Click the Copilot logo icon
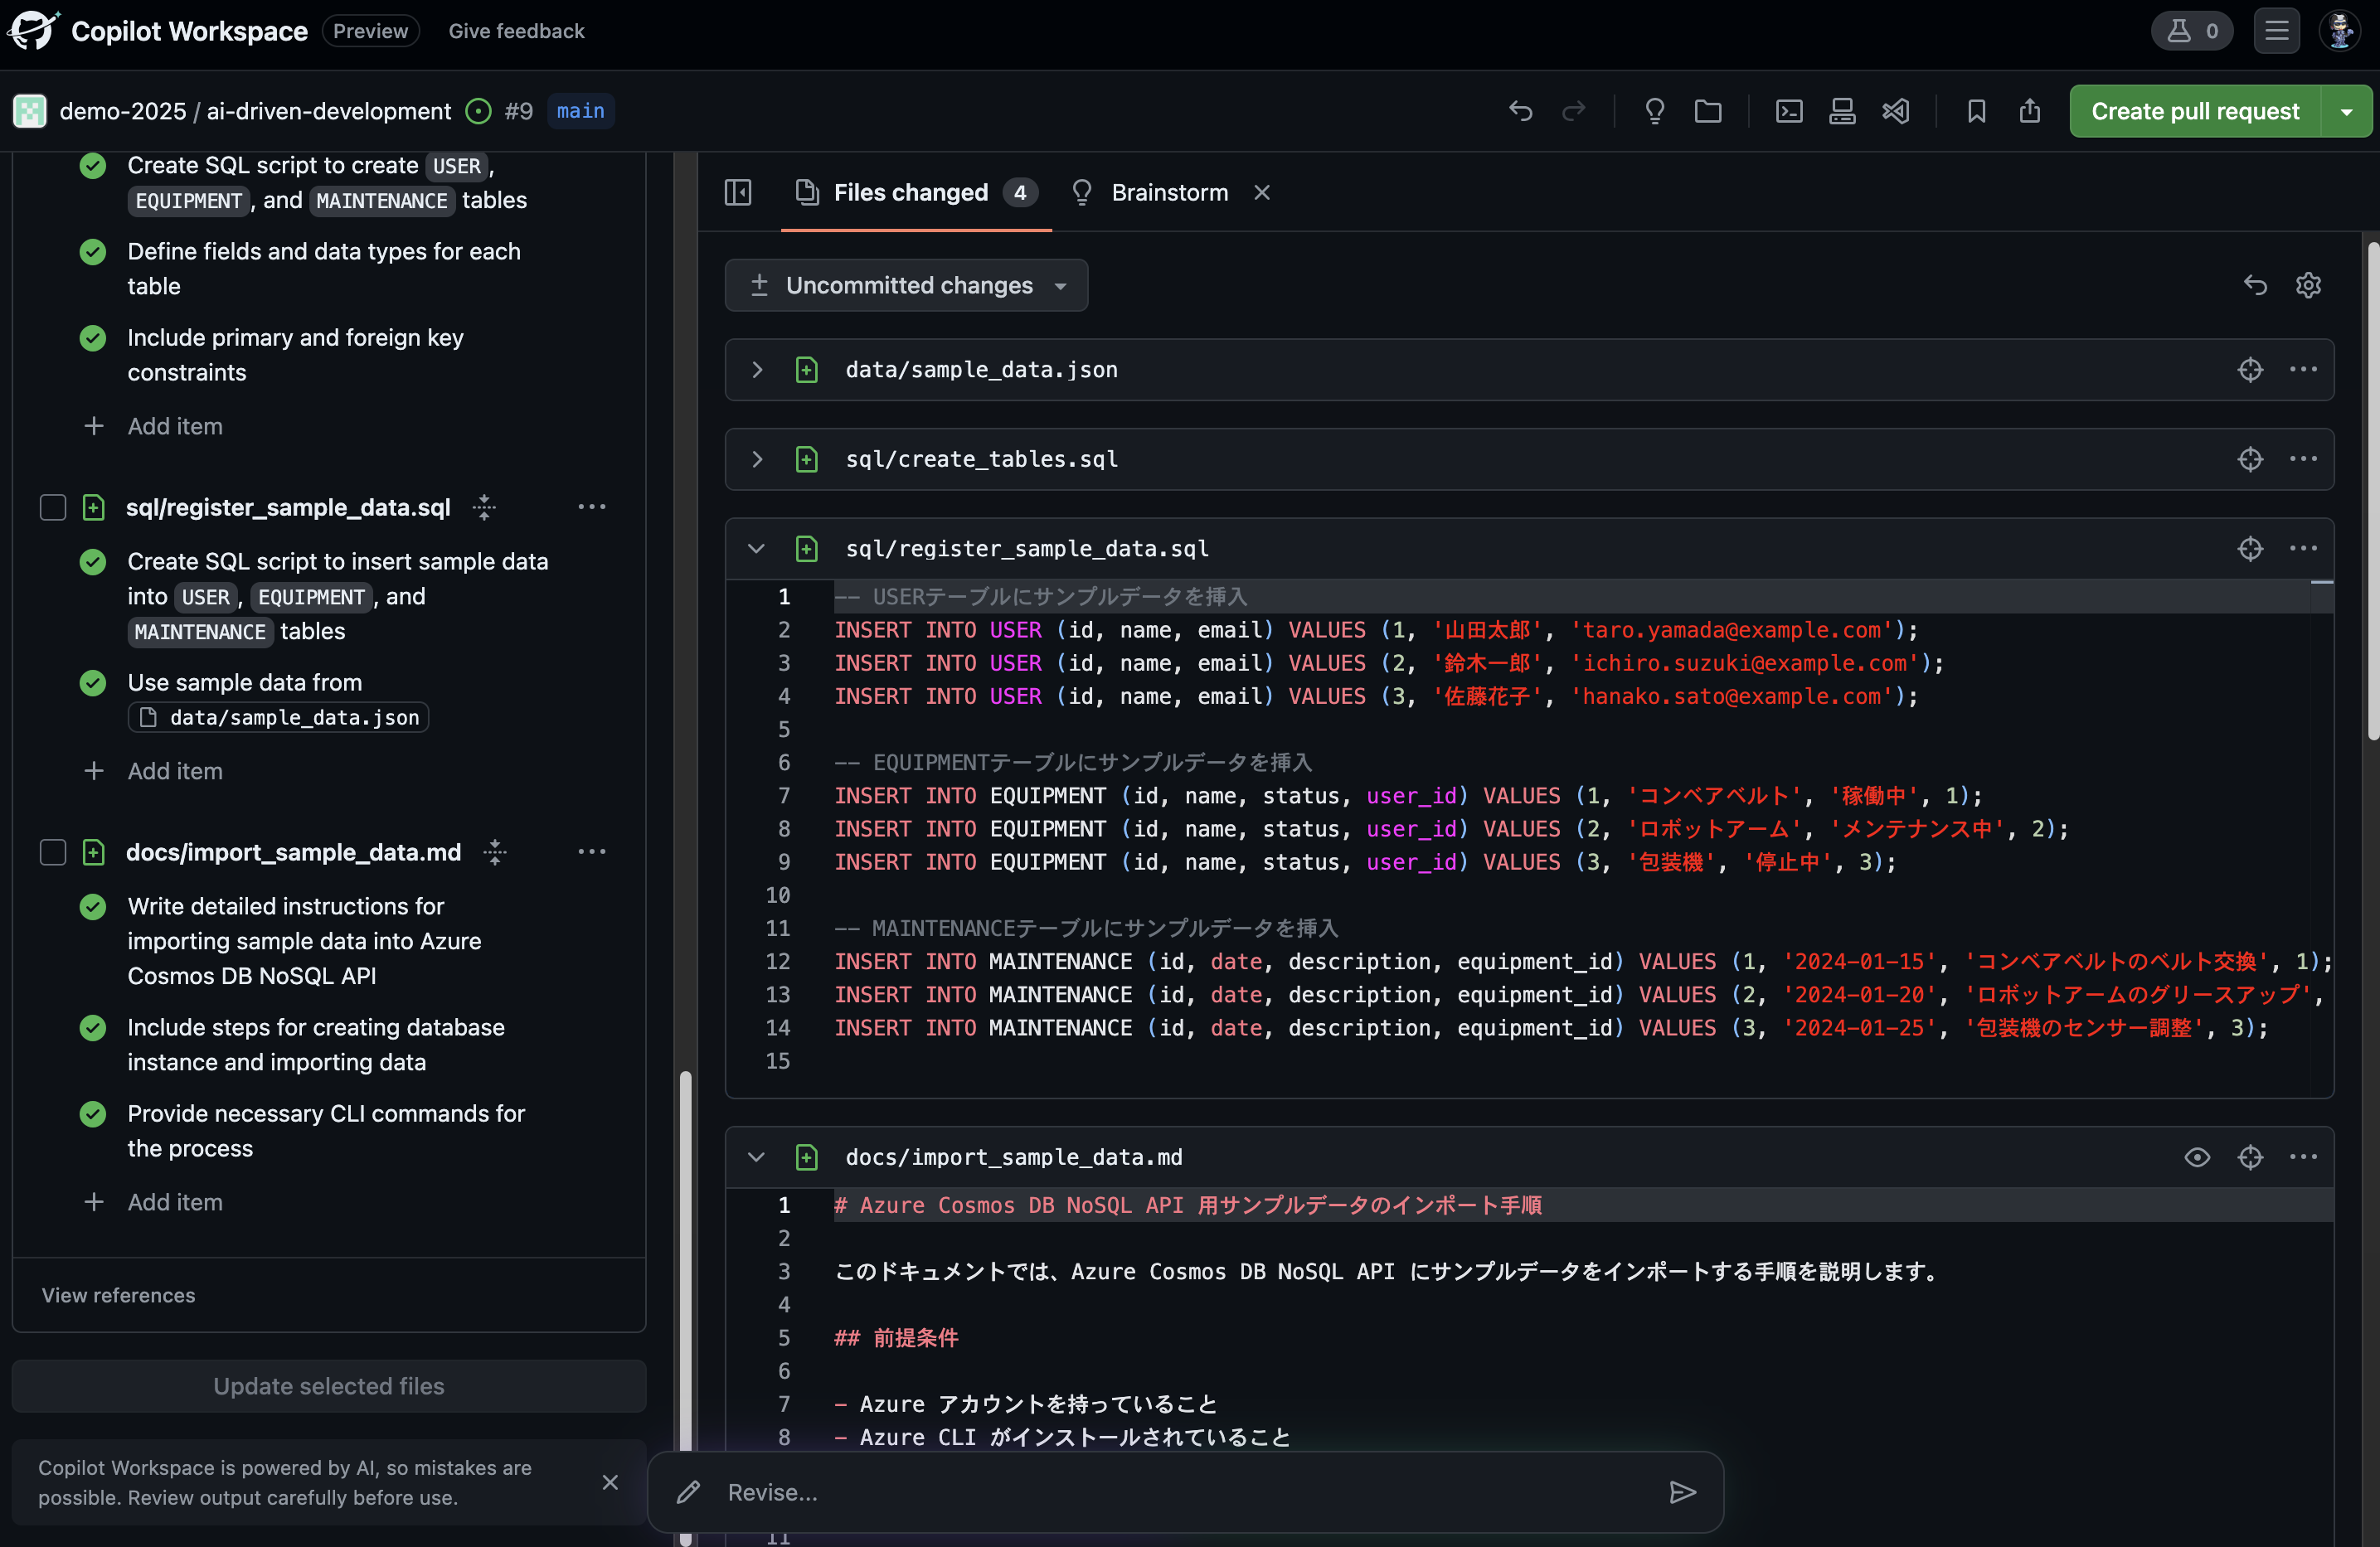This screenshot has width=2380, height=1547. pyautogui.click(x=33, y=31)
